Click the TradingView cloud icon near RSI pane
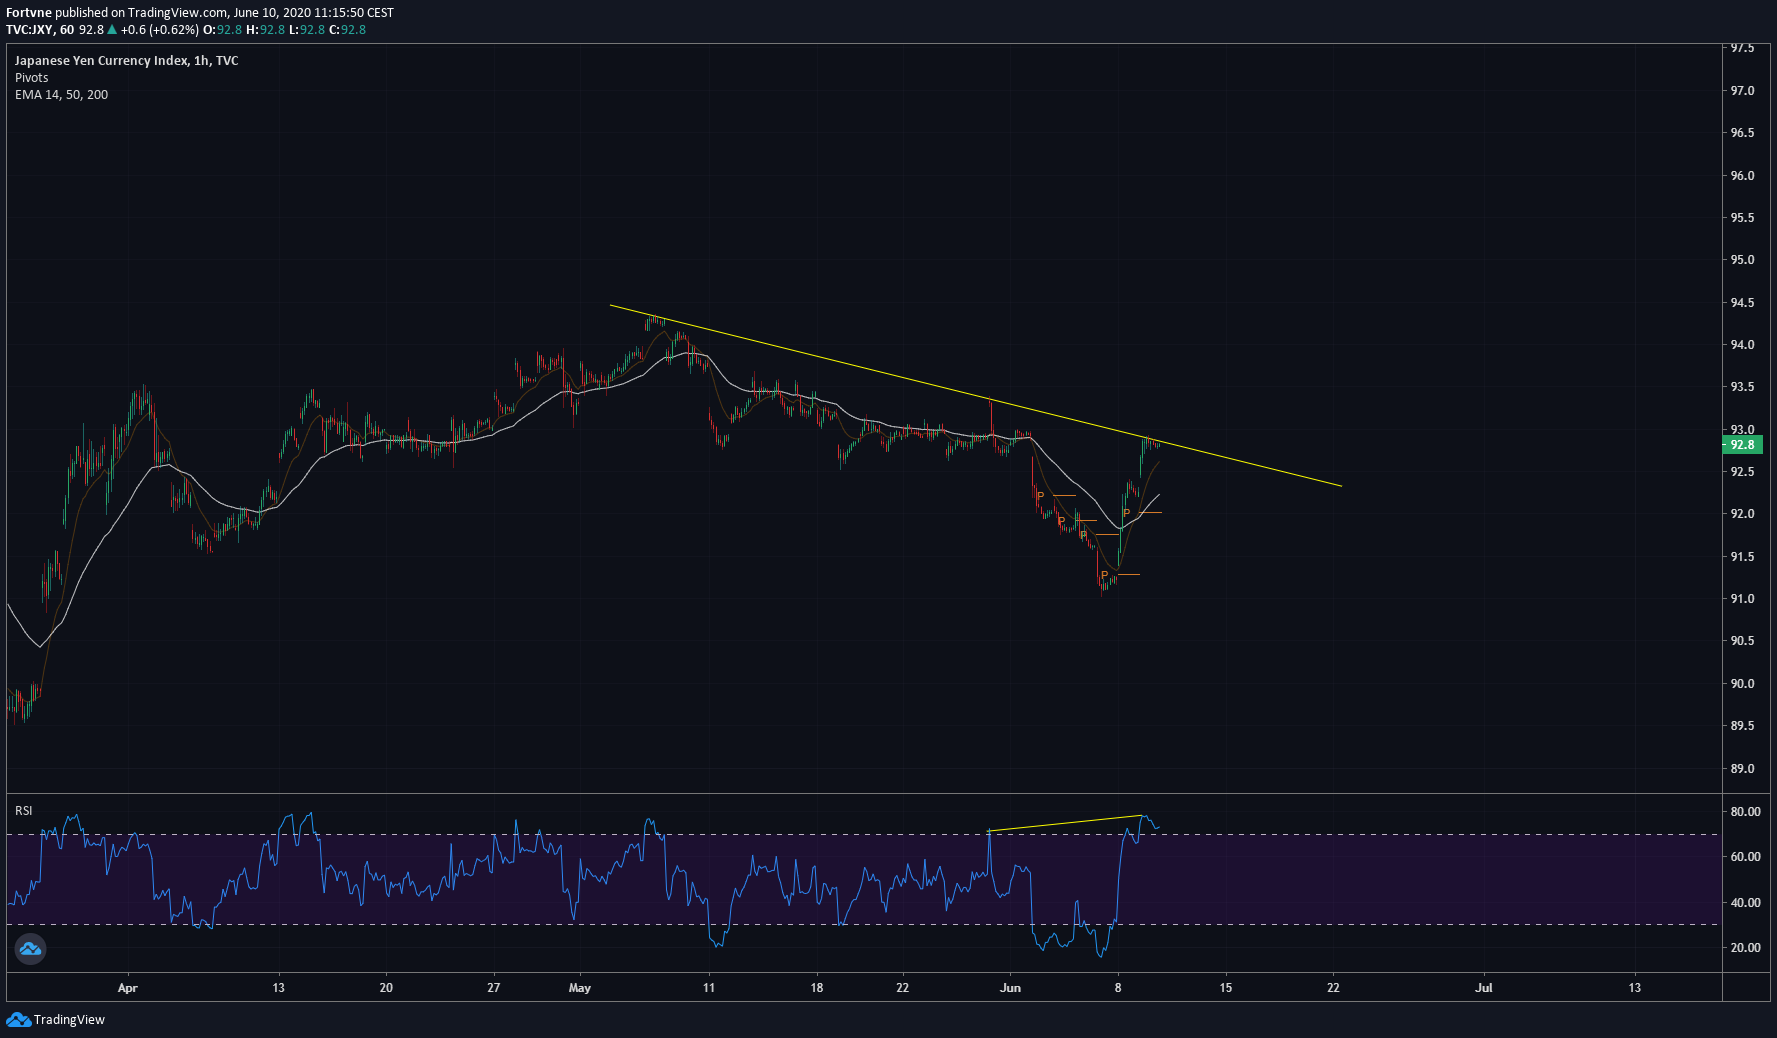 30,949
